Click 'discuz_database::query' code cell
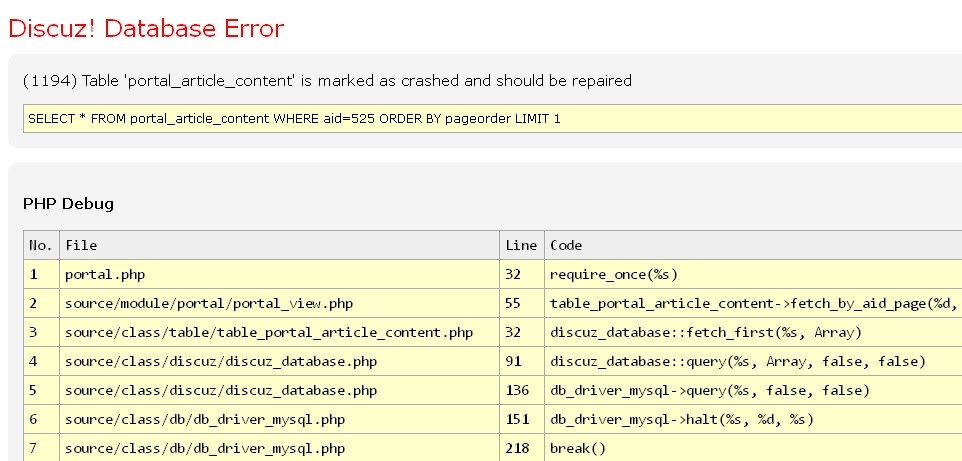Screen dimensions: 962x461 (x=753, y=362)
